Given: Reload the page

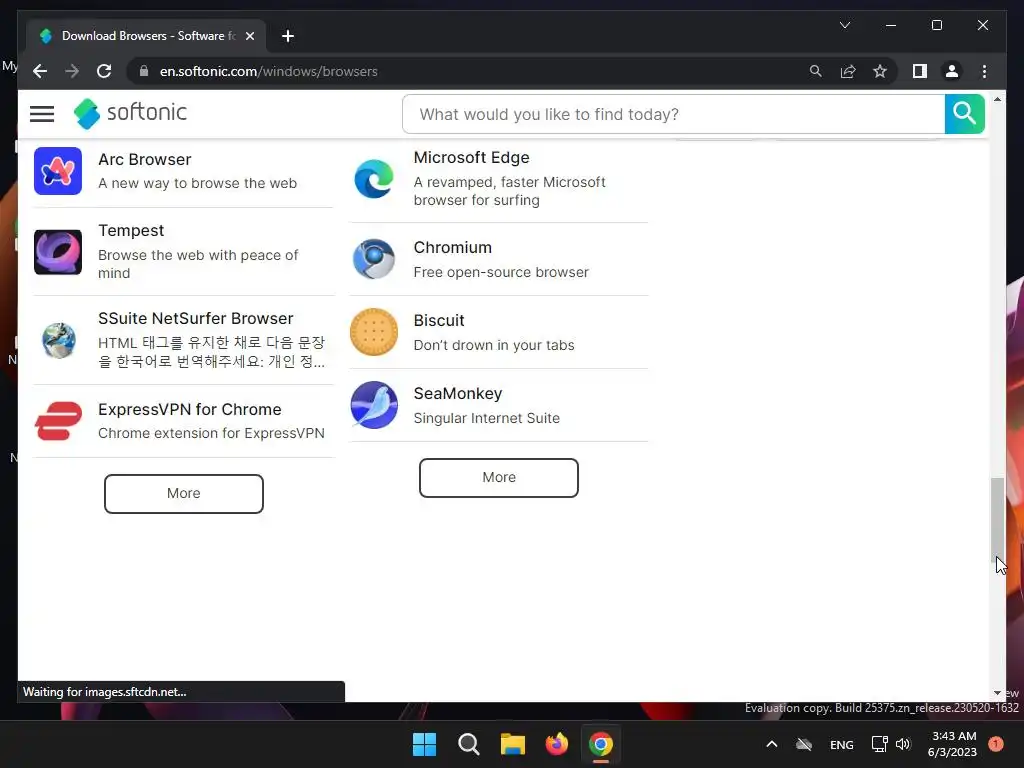Looking at the screenshot, I should click(104, 71).
